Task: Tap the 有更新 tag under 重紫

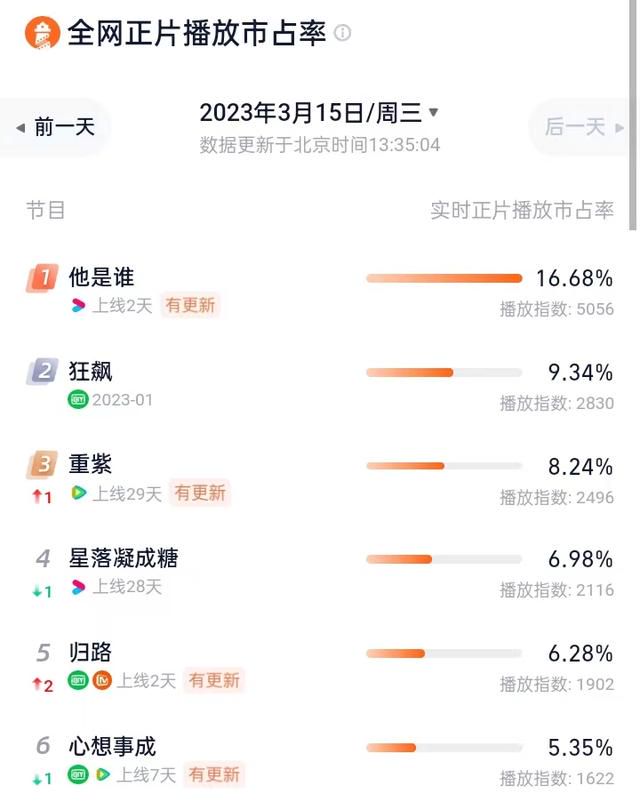Action: [200, 493]
